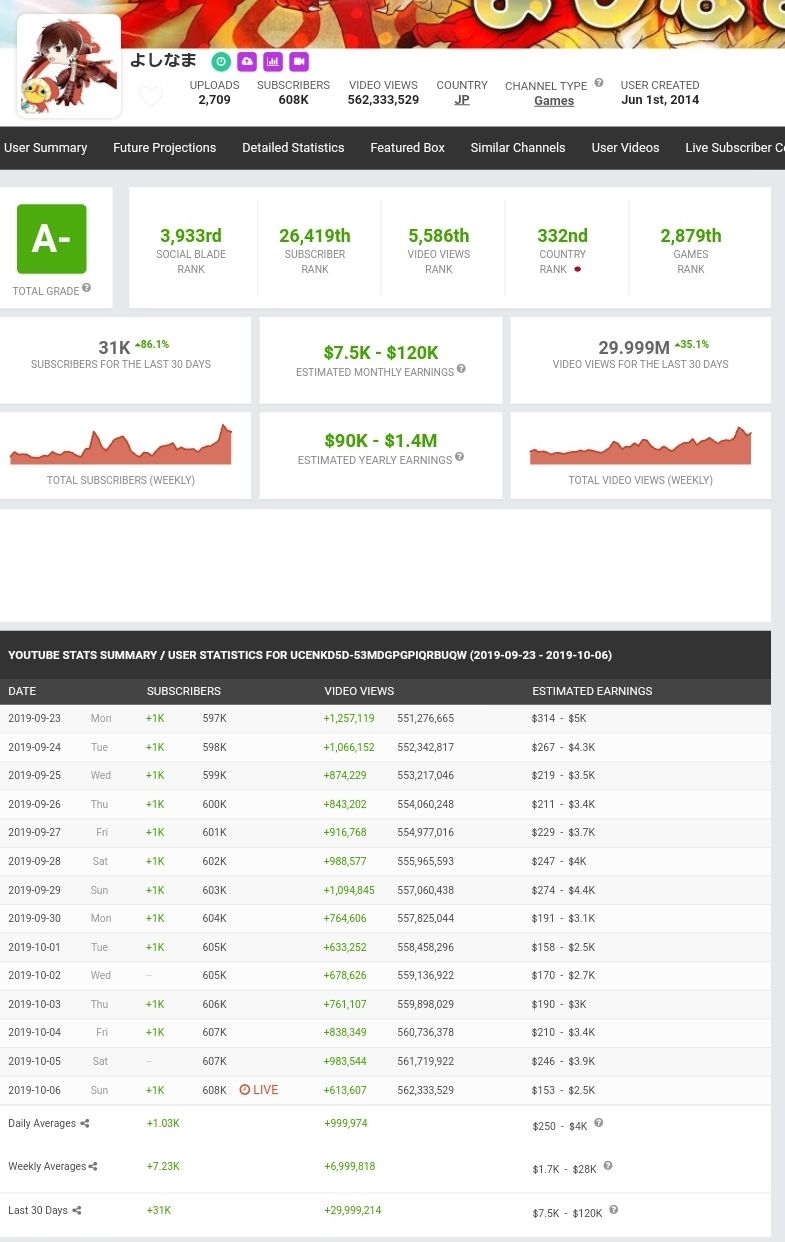785x1242 pixels.
Task: Click help icon beside $1.7K - $28K
Action: click(x=607, y=1166)
